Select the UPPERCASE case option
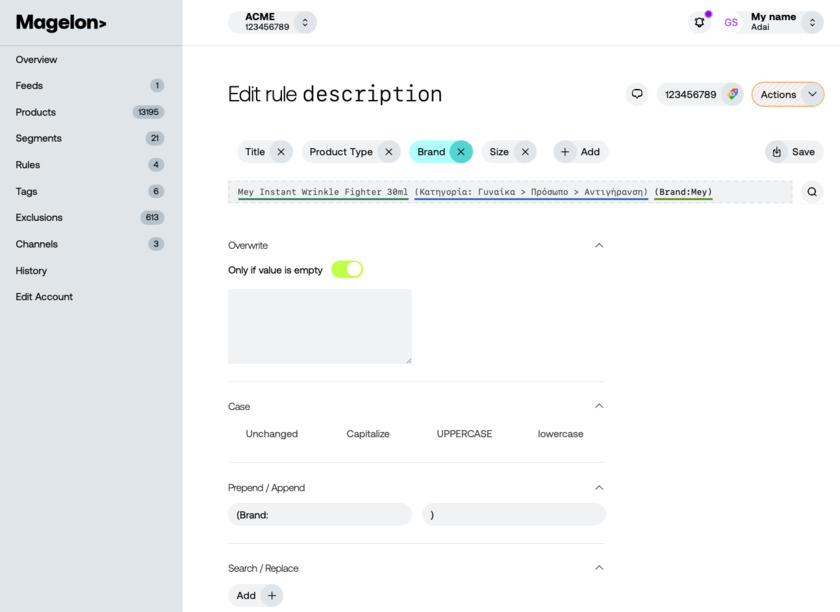This screenshot has width=840, height=612. [464, 434]
